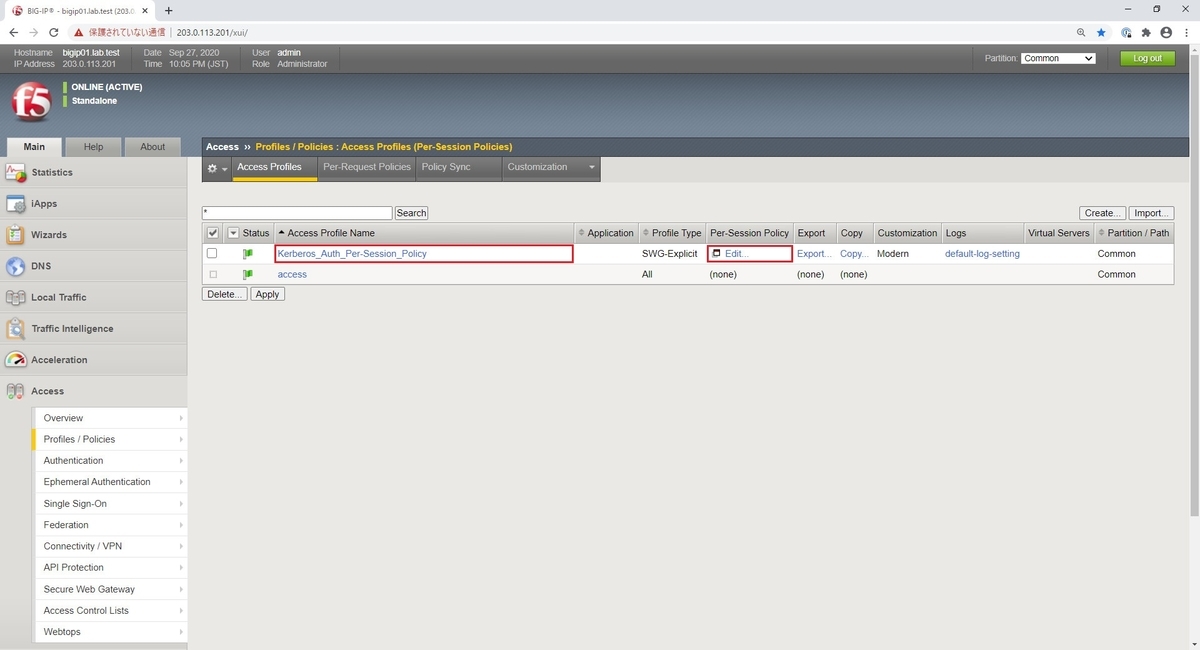
Task: Open the Wizards section icon
Action: pos(15,235)
